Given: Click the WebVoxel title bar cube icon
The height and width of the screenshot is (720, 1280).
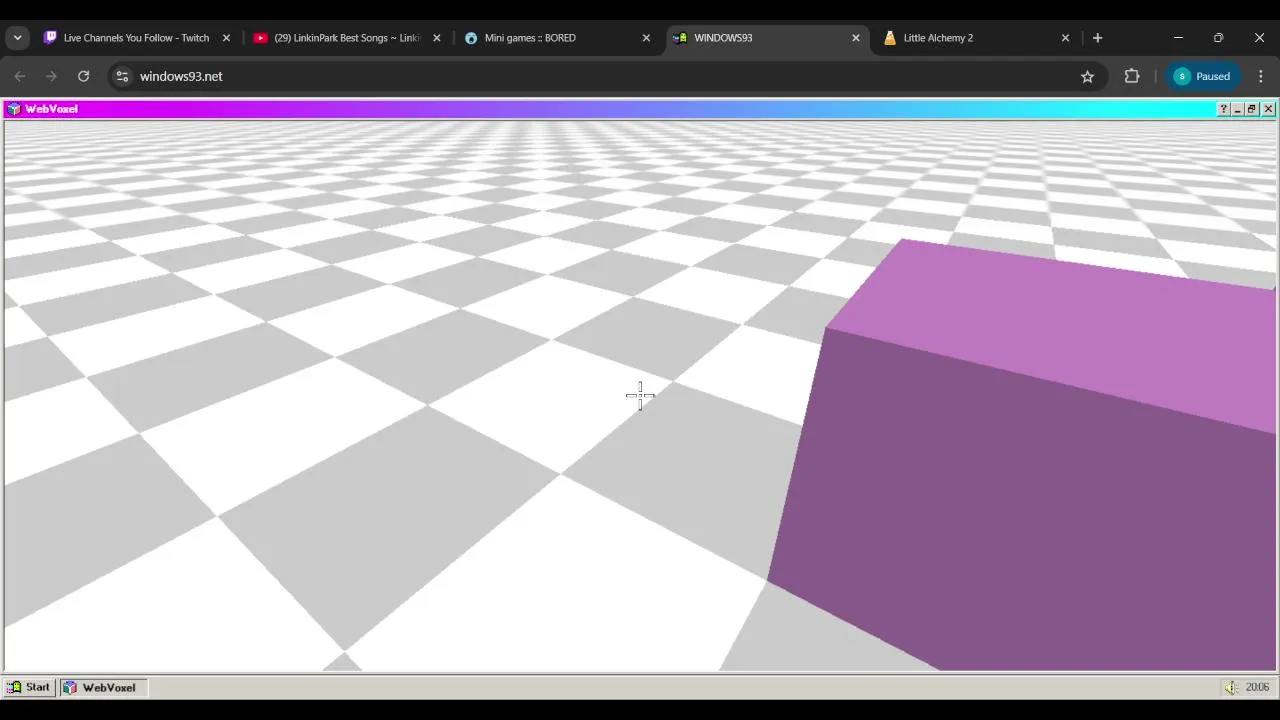Looking at the screenshot, I should 14,109.
